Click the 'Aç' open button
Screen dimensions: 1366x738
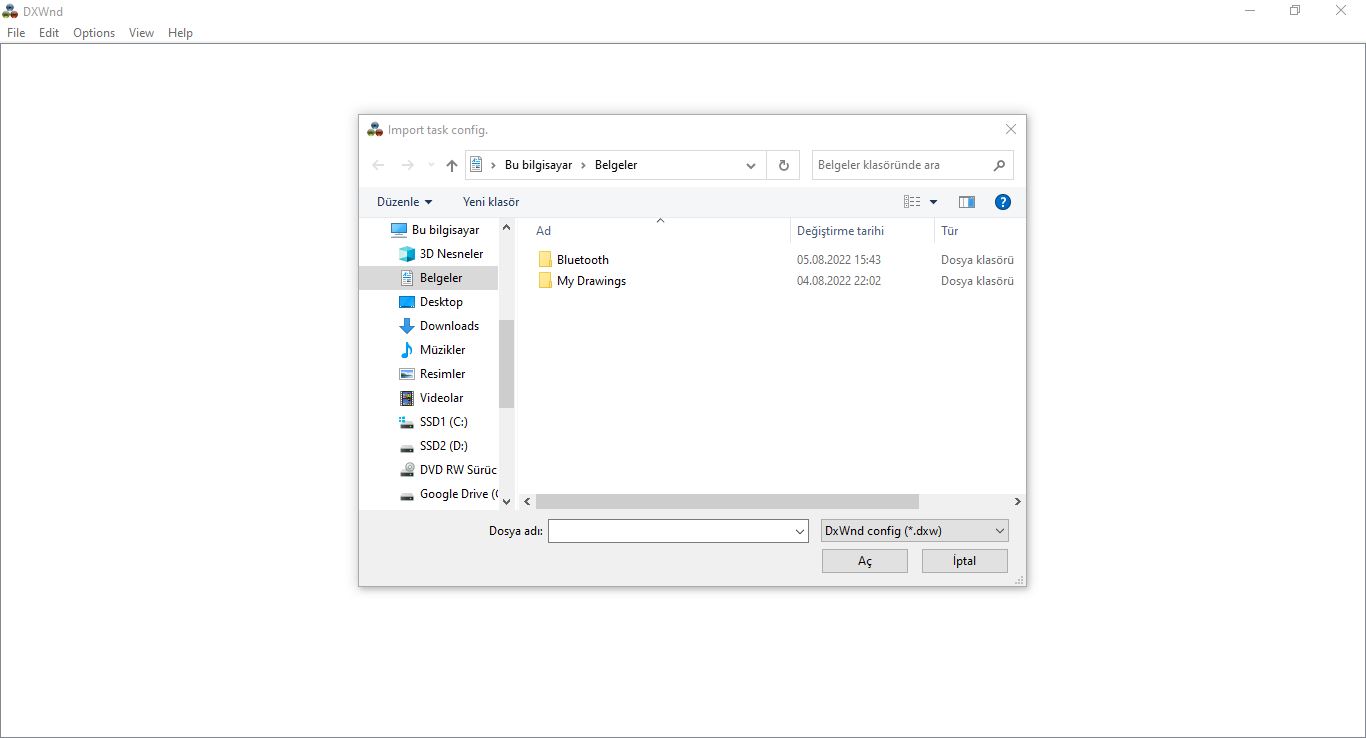865,561
